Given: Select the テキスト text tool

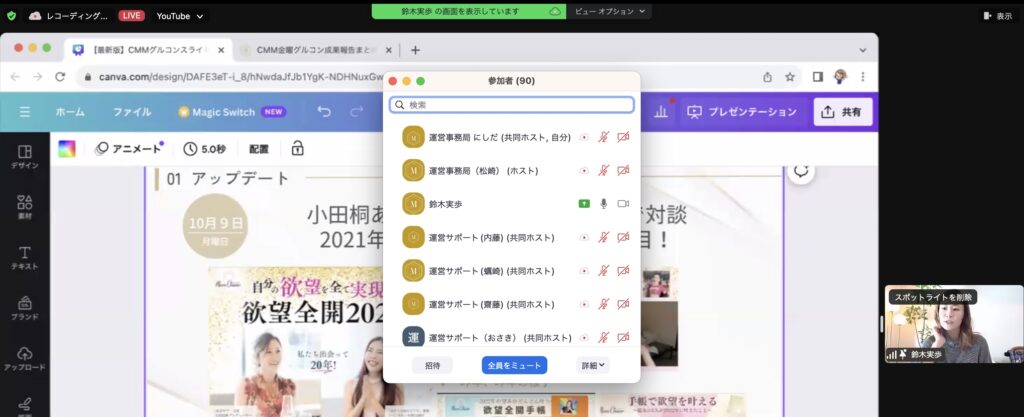Looking at the screenshot, I should pos(25,258).
